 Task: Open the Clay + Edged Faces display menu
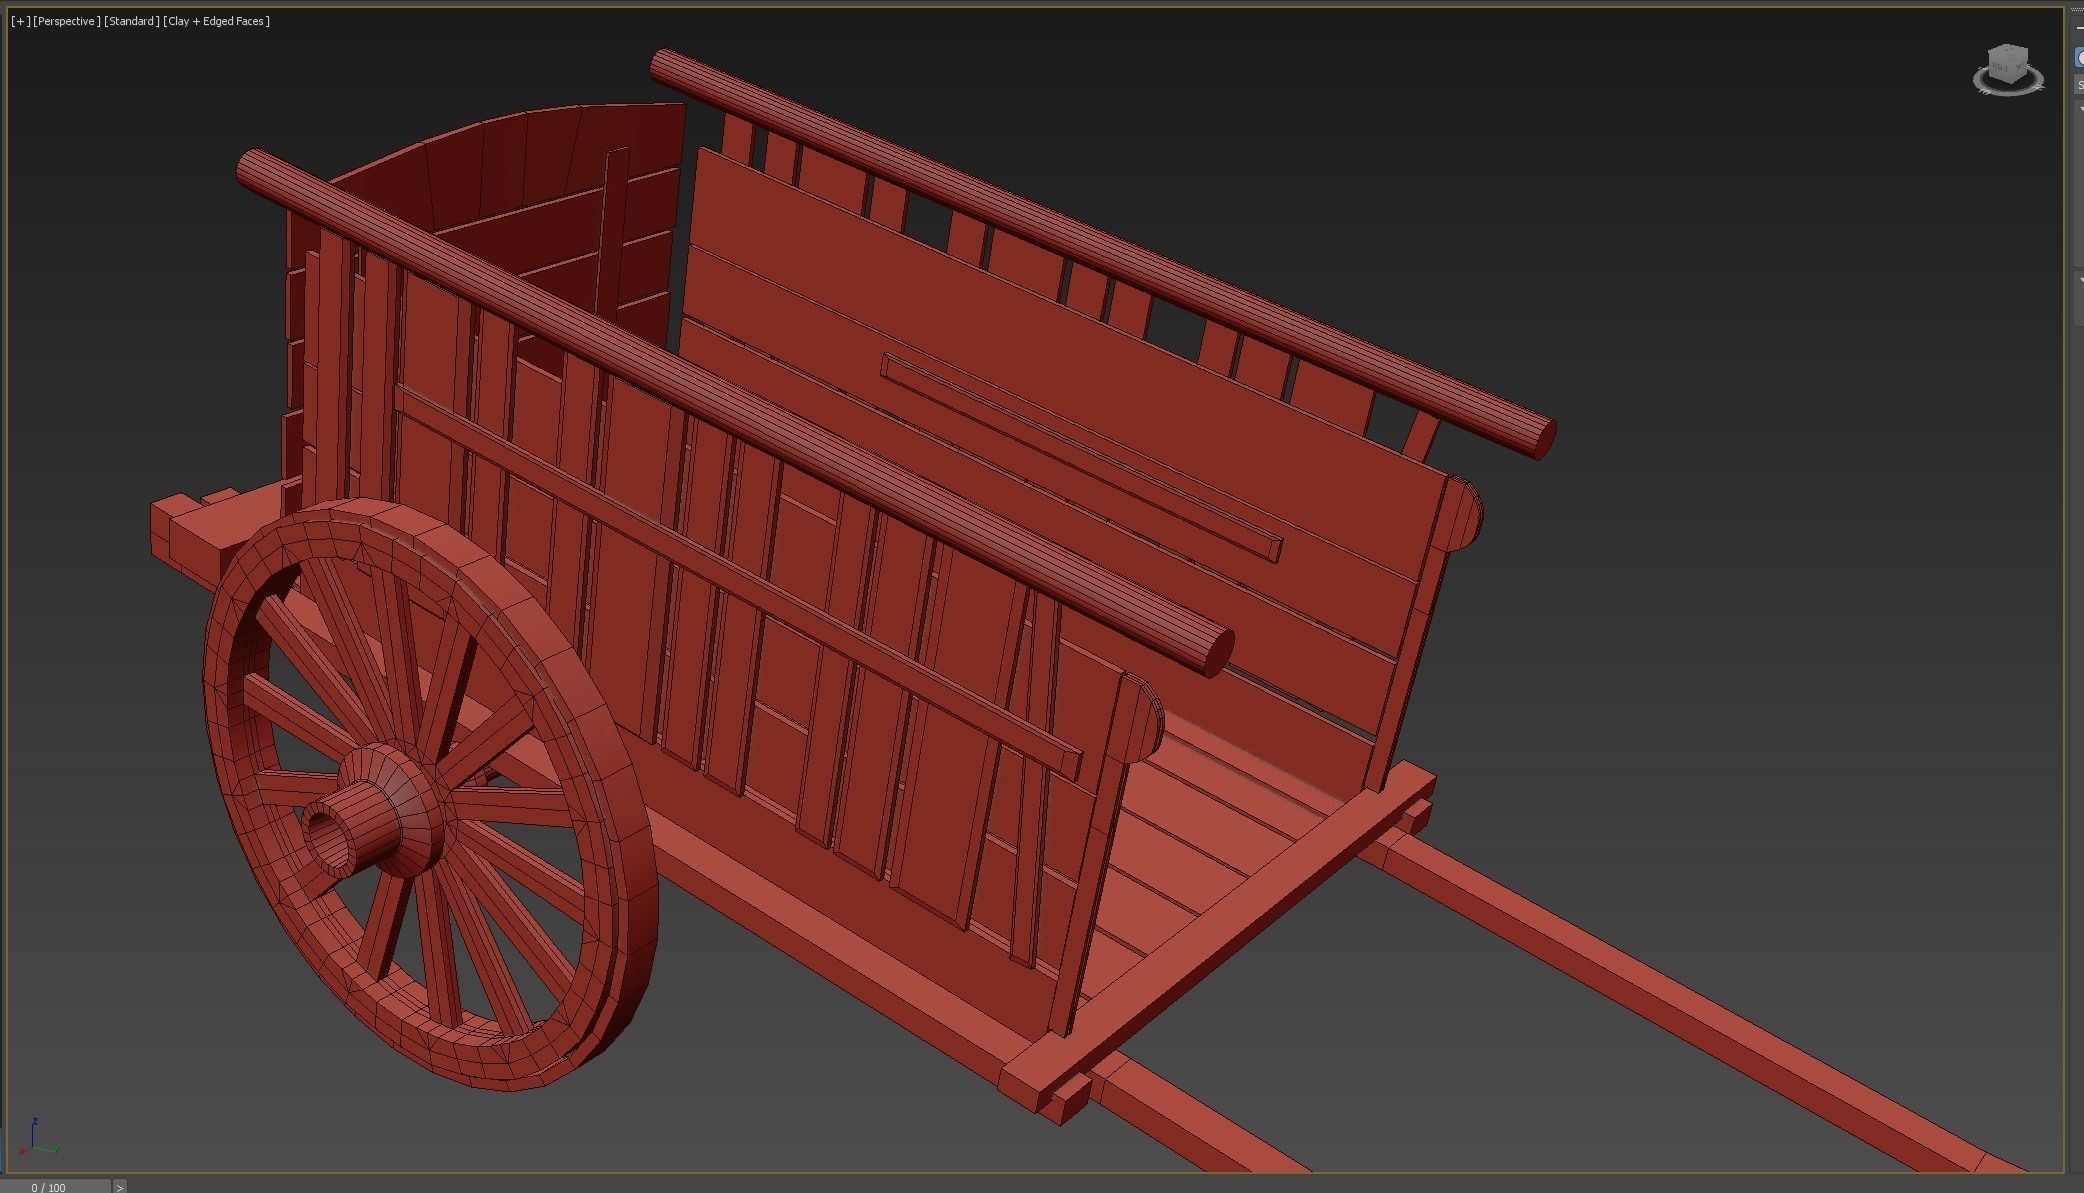tap(217, 21)
